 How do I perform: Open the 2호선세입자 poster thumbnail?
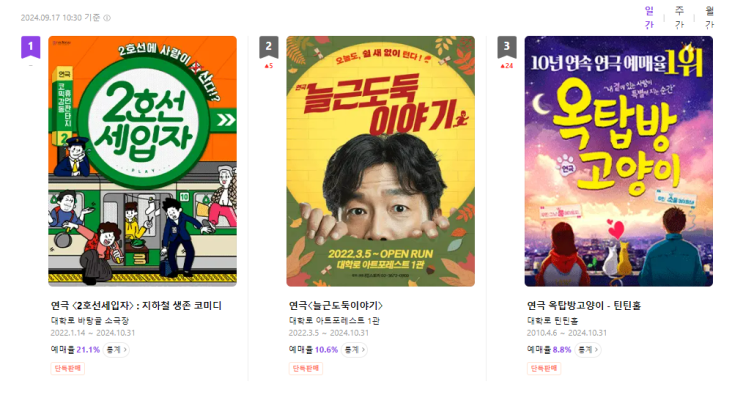coord(143,161)
